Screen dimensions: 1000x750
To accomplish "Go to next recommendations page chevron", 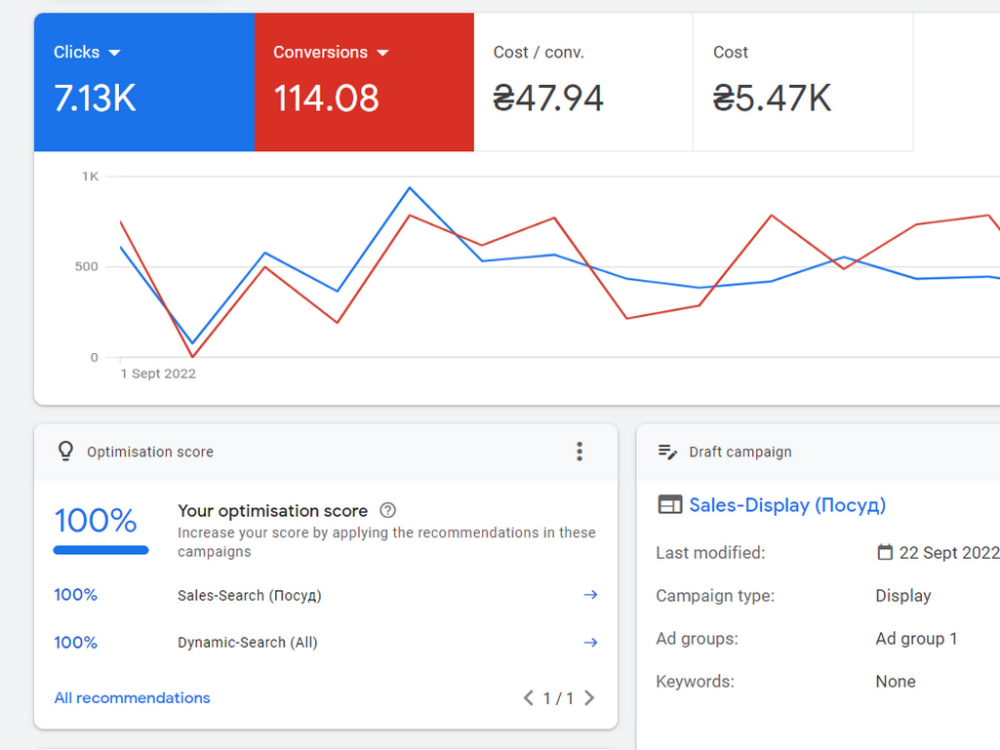I will click(x=589, y=698).
